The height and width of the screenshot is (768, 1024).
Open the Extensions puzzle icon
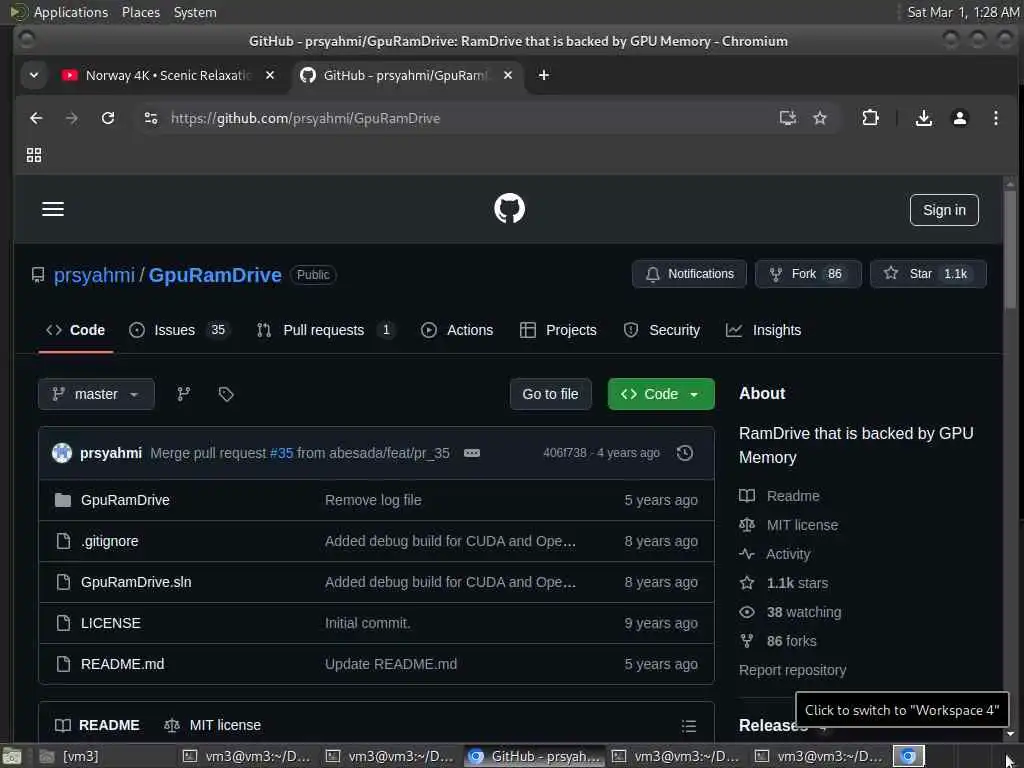point(870,118)
